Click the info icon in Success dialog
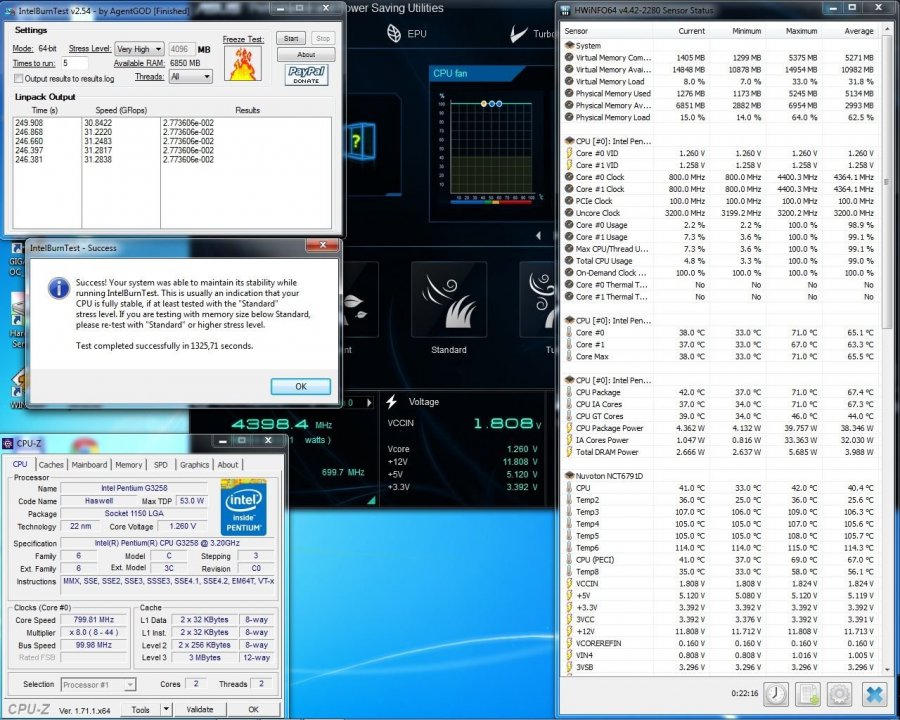900x720 pixels. 59,288
